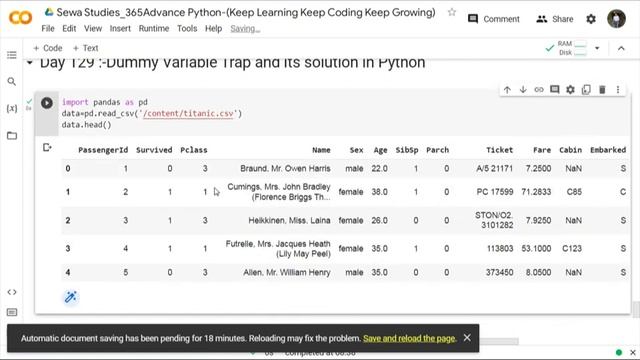
Task: Open the variables inspector icon
Action: [x=12, y=108]
